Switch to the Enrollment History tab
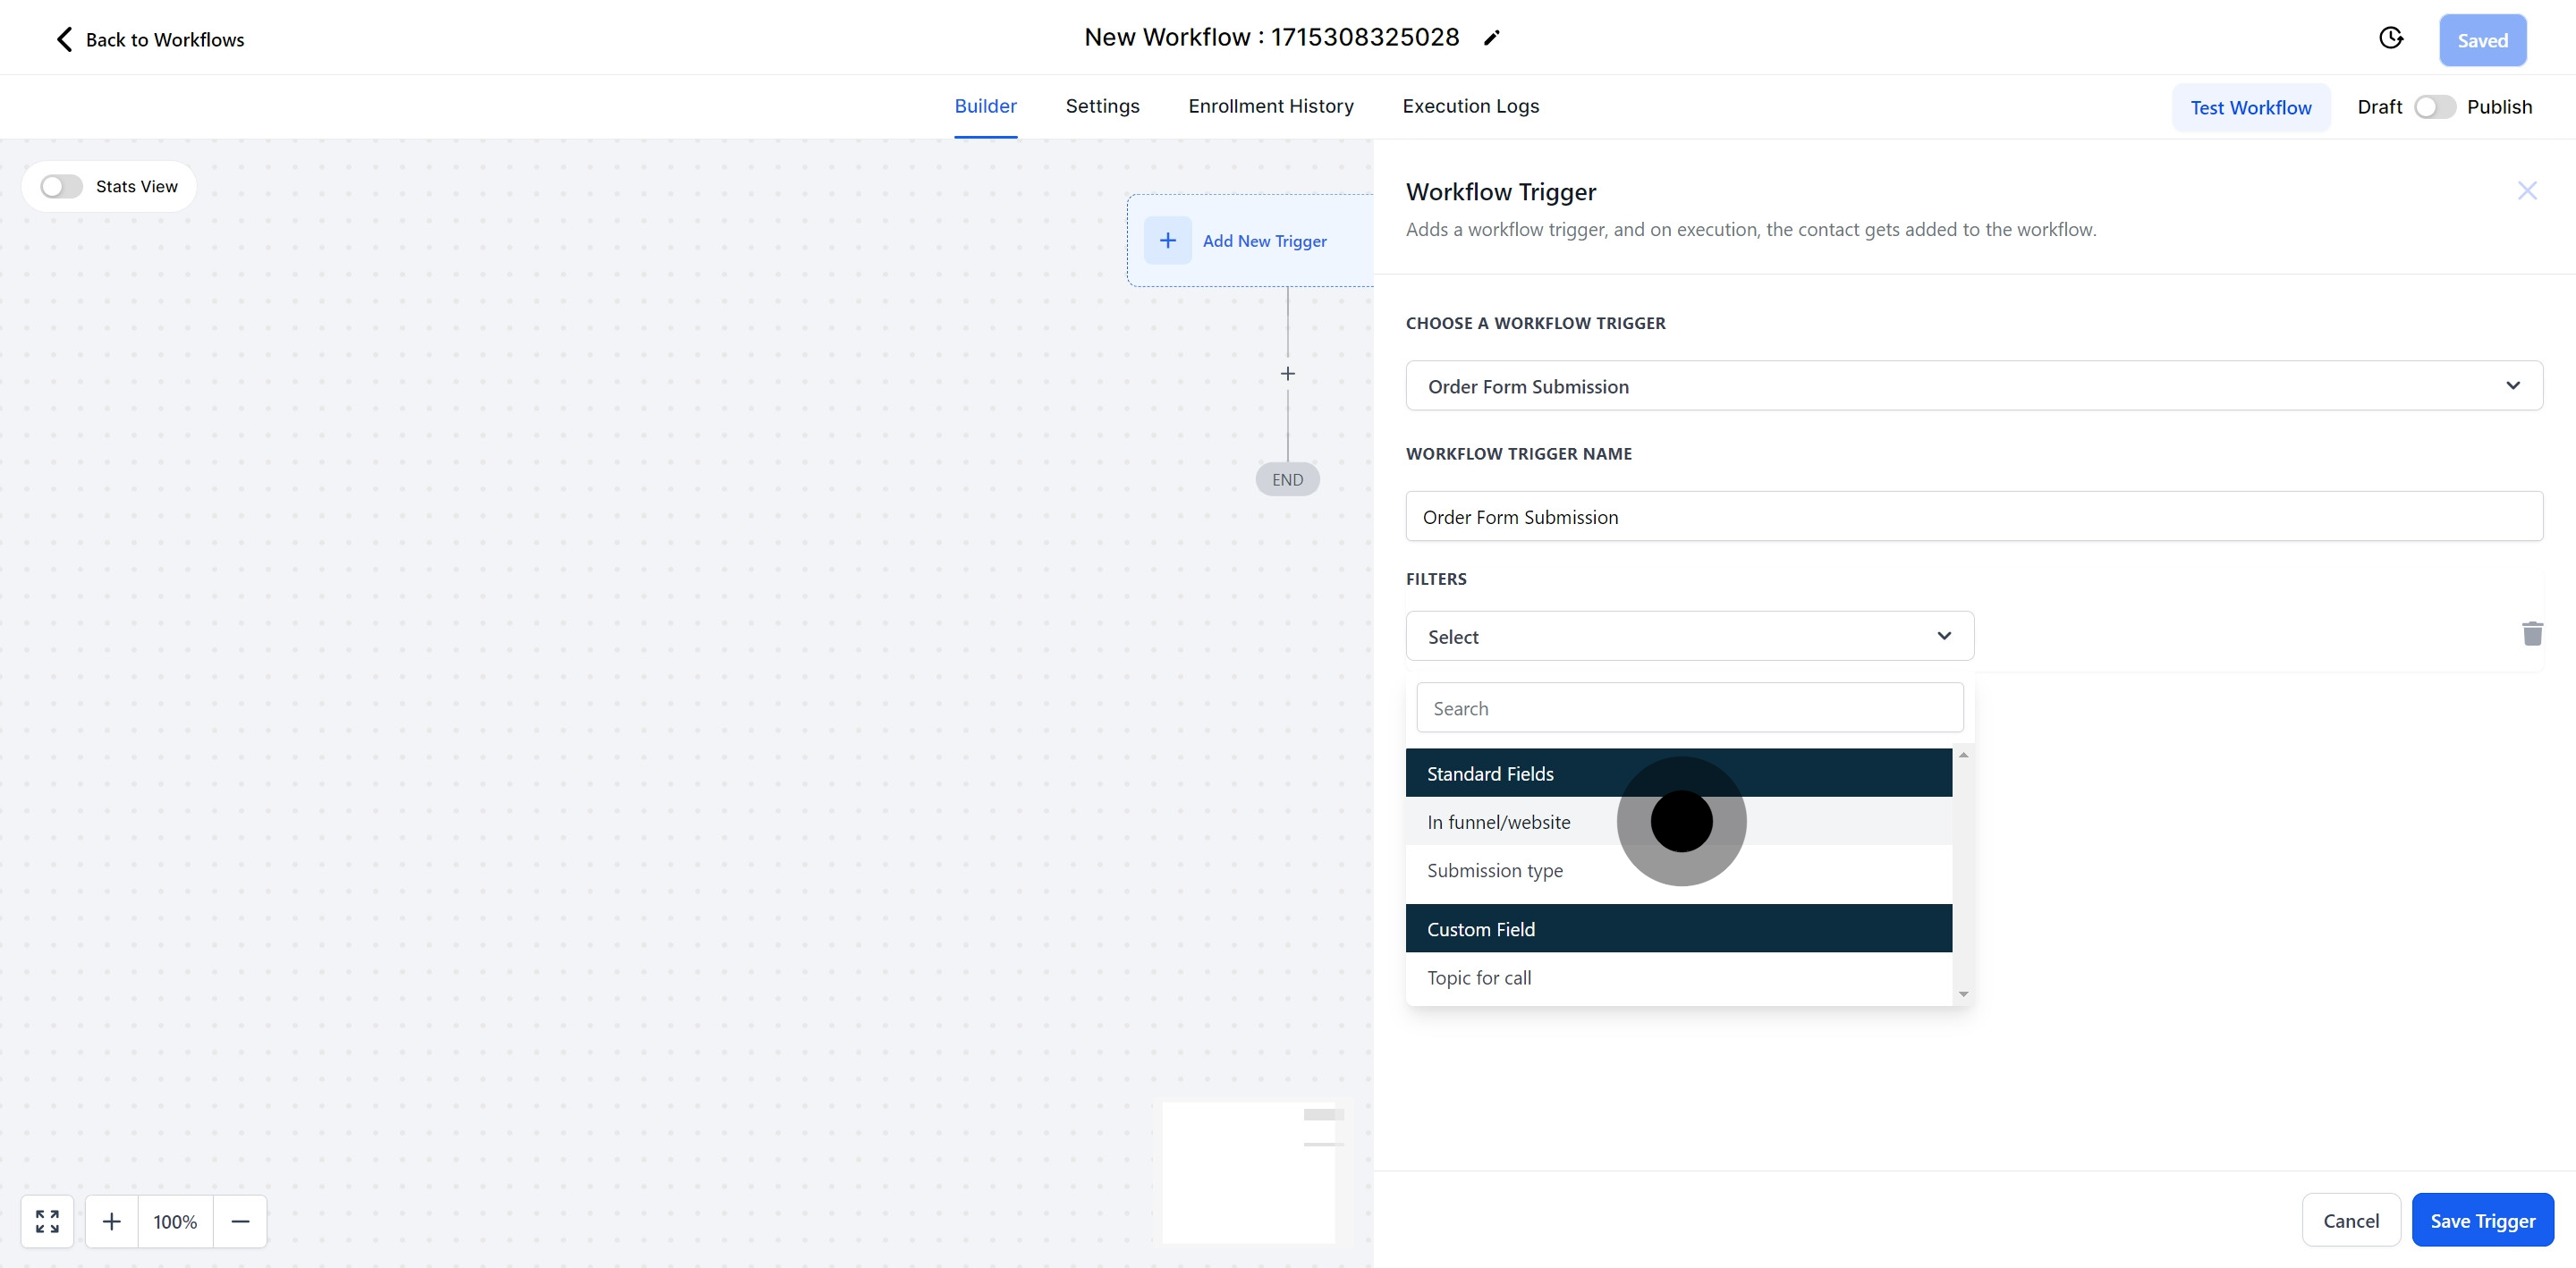The width and height of the screenshot is (2576, 1268). point(1270,106)
